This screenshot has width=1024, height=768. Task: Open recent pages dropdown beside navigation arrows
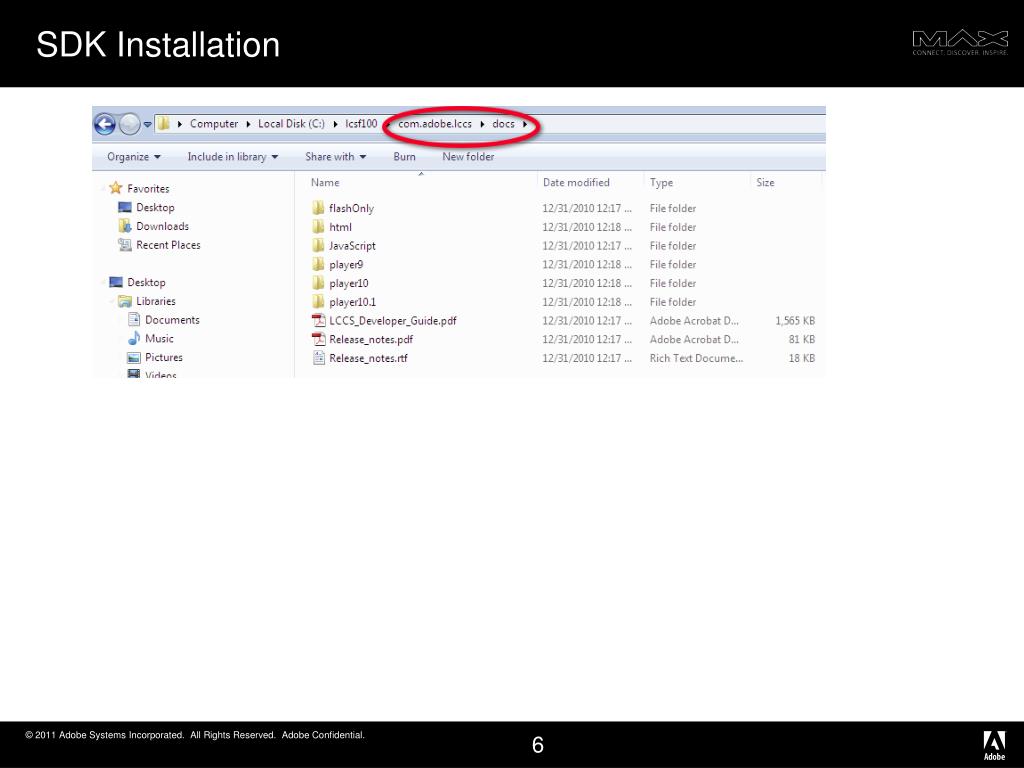(x=148, y=124)
